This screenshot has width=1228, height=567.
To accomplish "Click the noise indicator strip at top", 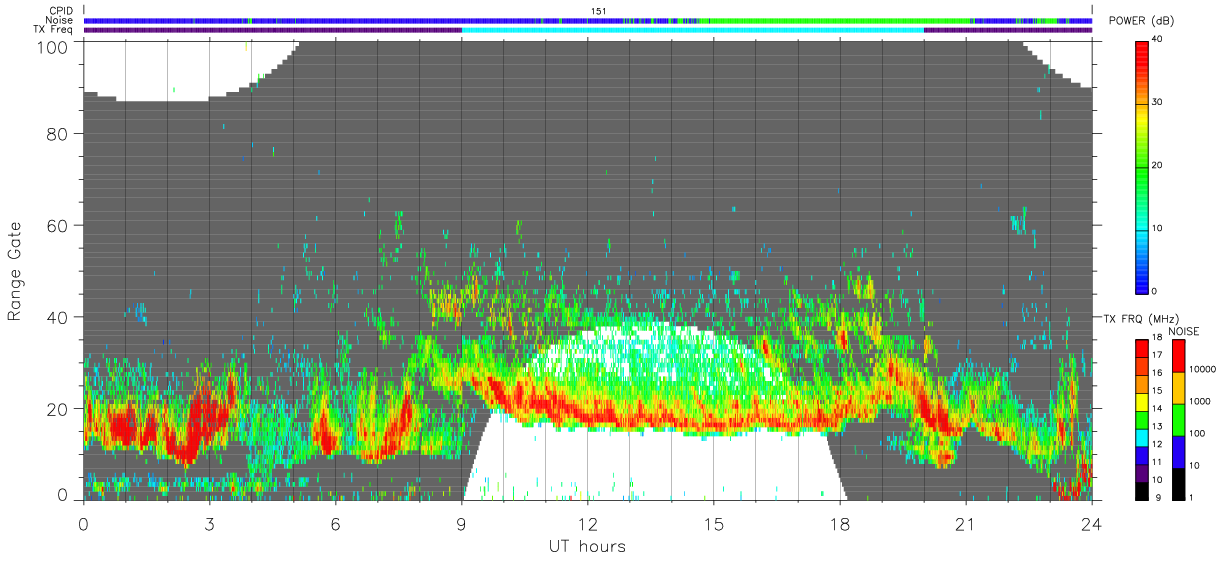I will (588, 20).
